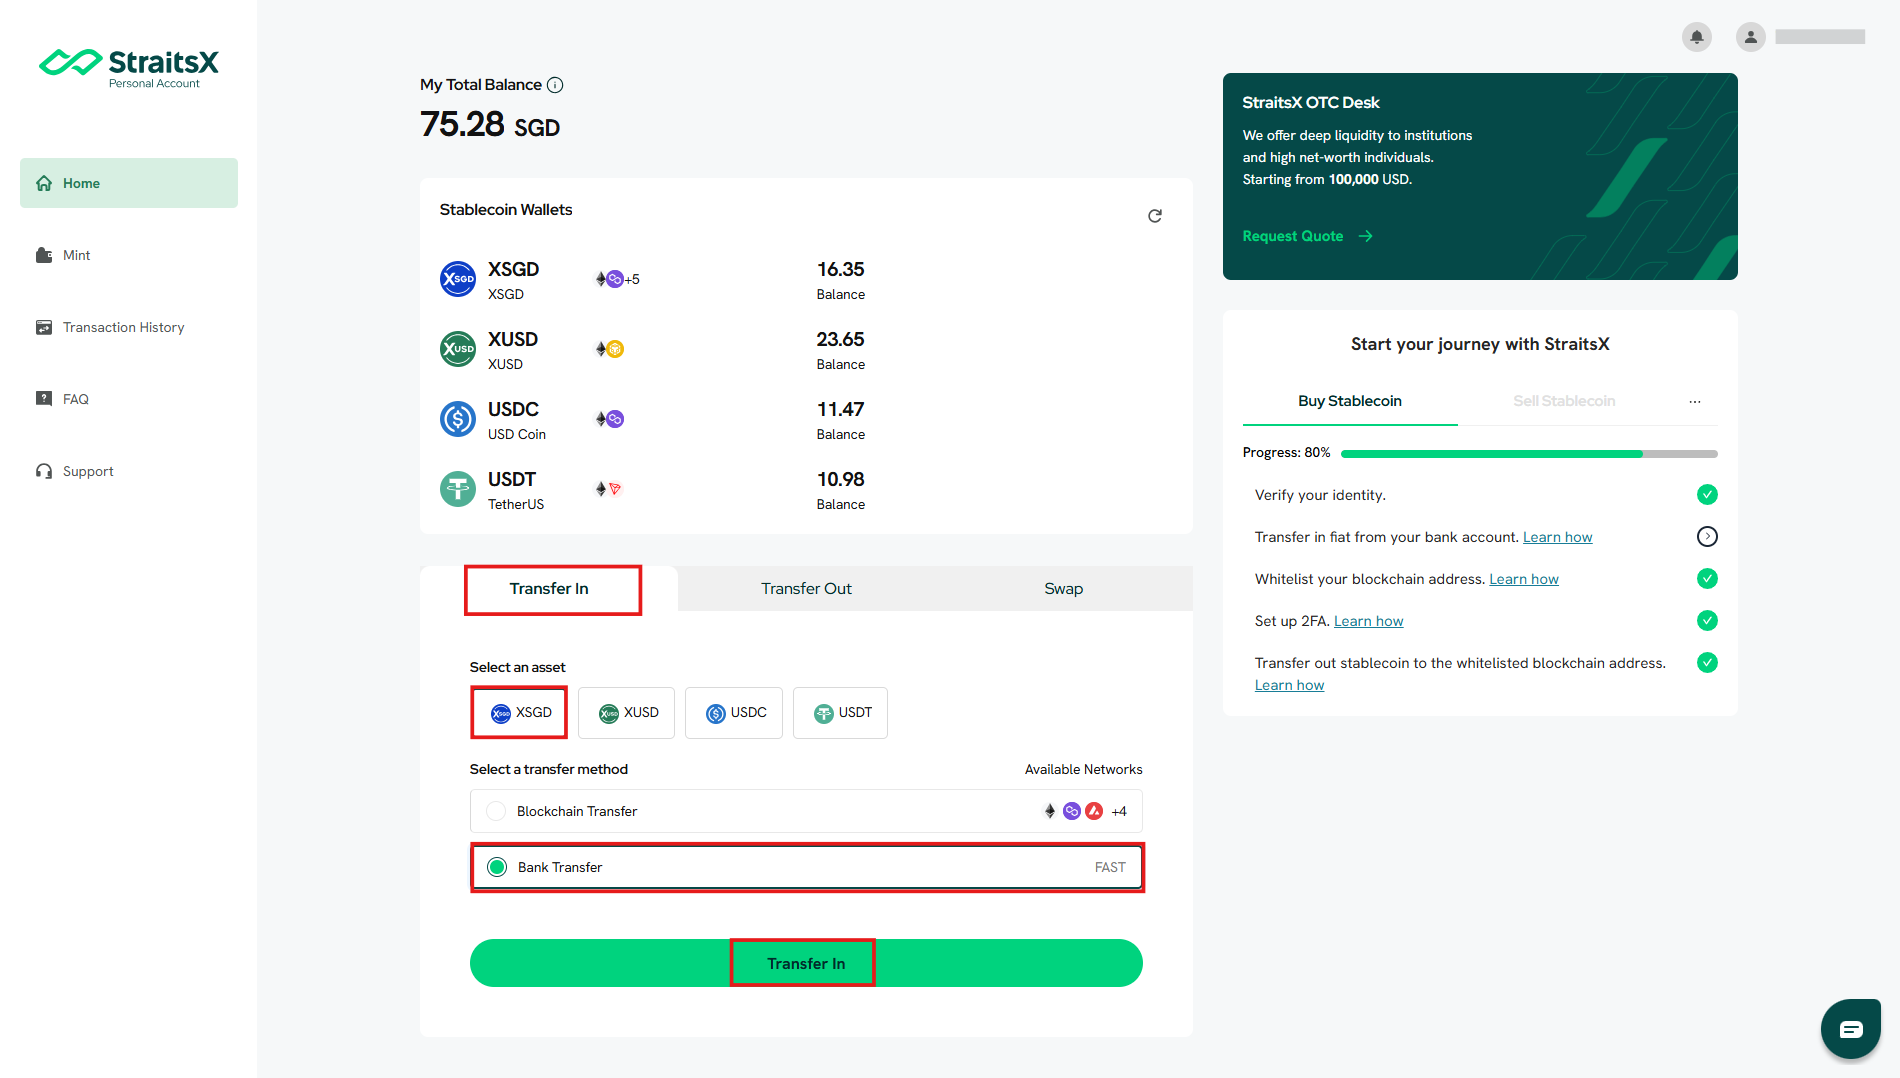The width and height of the screenshot is (1900, 1078).
Task: Click the Stablecoin Wallets heading
Action: point(506,210)
